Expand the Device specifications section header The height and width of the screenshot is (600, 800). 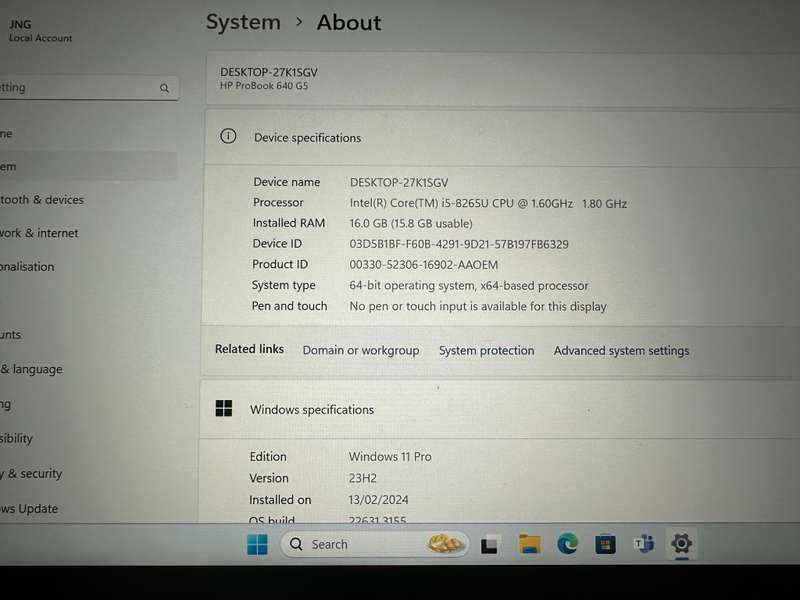point(502,137)
